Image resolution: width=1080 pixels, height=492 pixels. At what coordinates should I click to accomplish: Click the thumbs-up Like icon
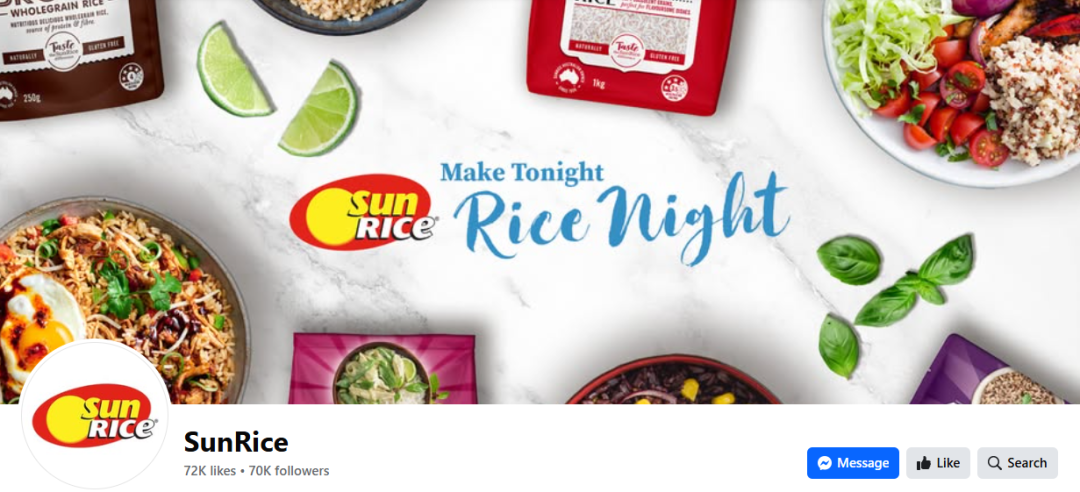[924, 463]
